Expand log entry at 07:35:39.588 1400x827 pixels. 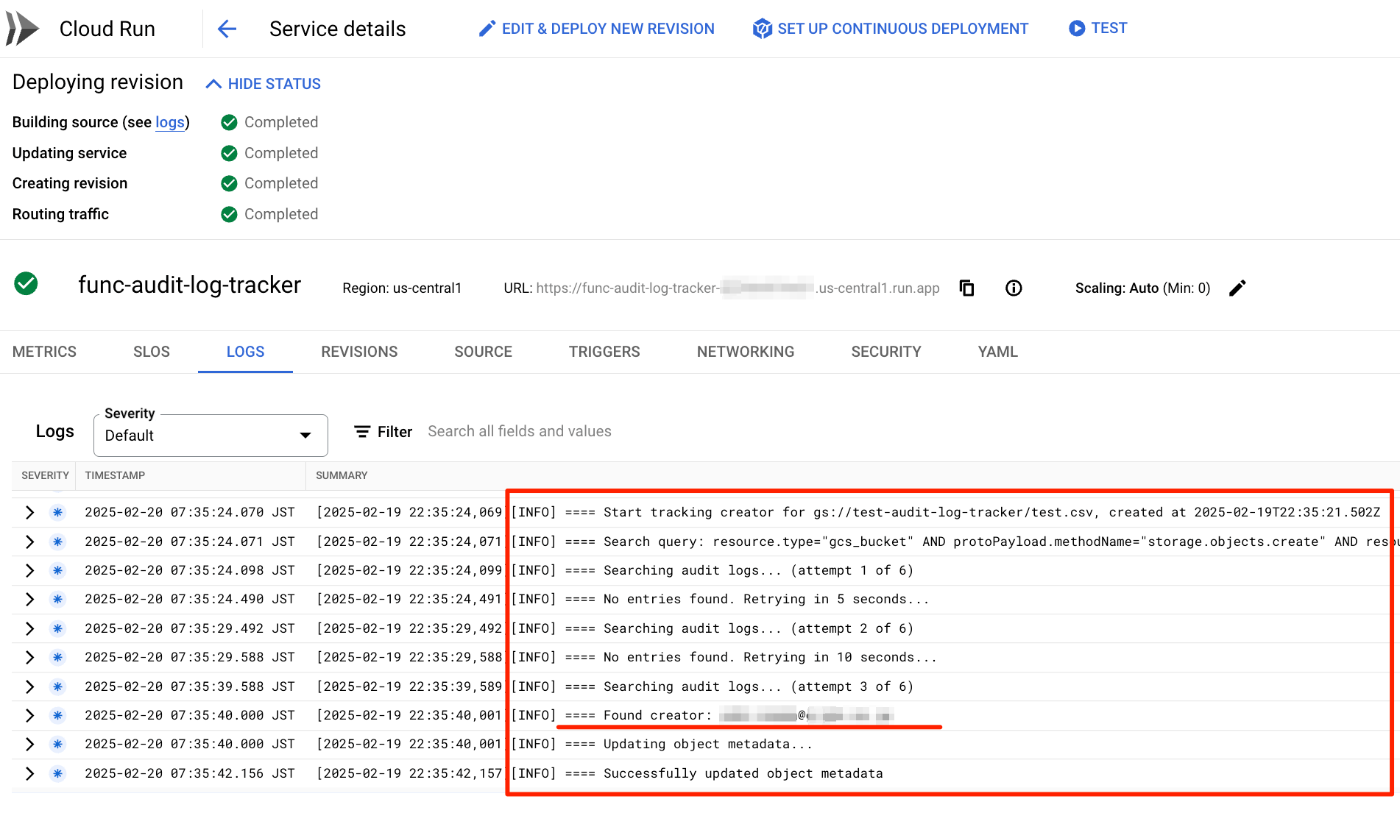pyautogui.click(x=30, y=686)
